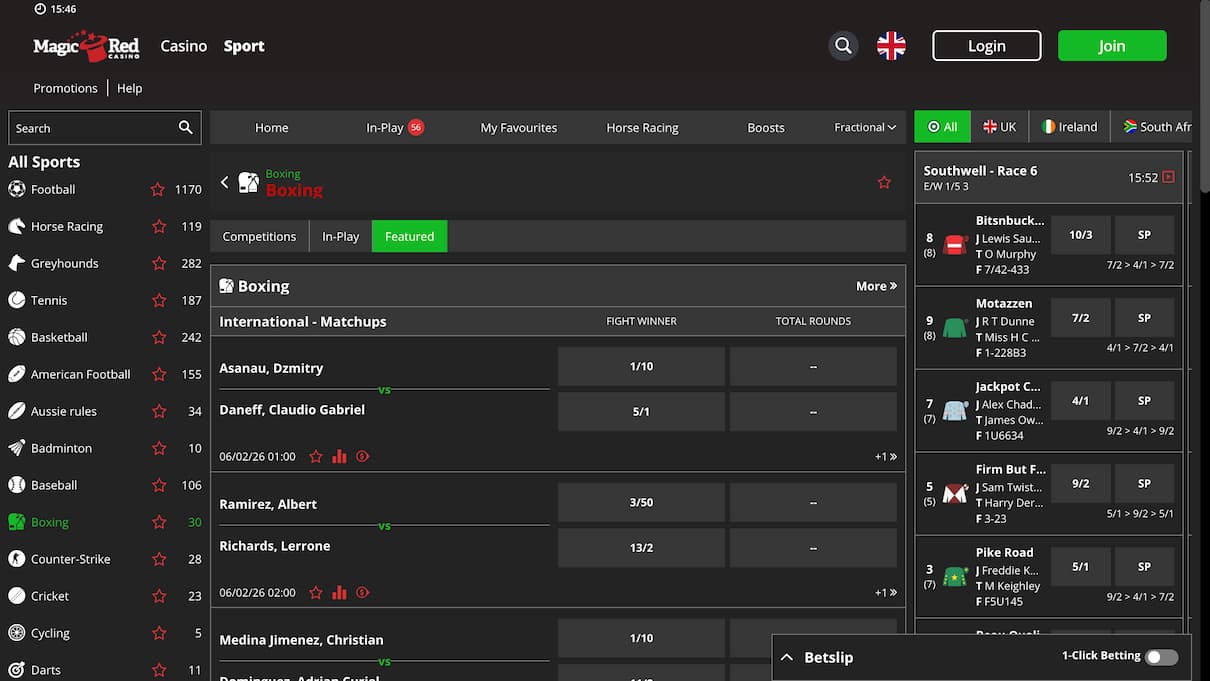Select the Football sport icon in the sidebar

pos(17,189)
